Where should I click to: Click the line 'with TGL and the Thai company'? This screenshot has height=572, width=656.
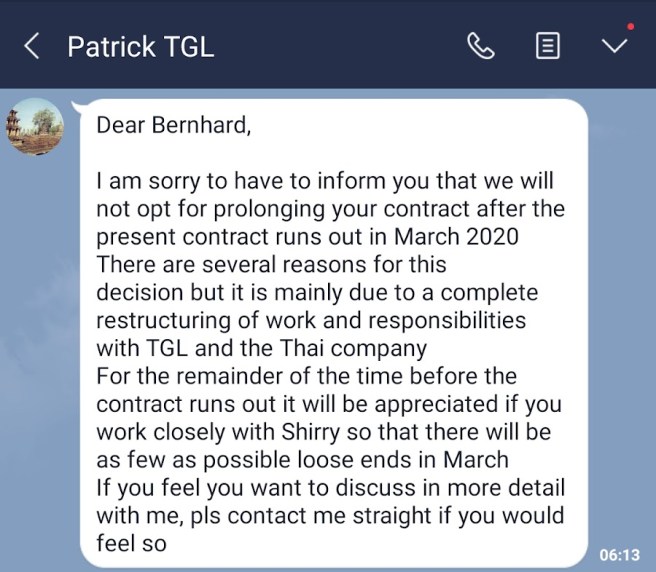click(261, 350)
